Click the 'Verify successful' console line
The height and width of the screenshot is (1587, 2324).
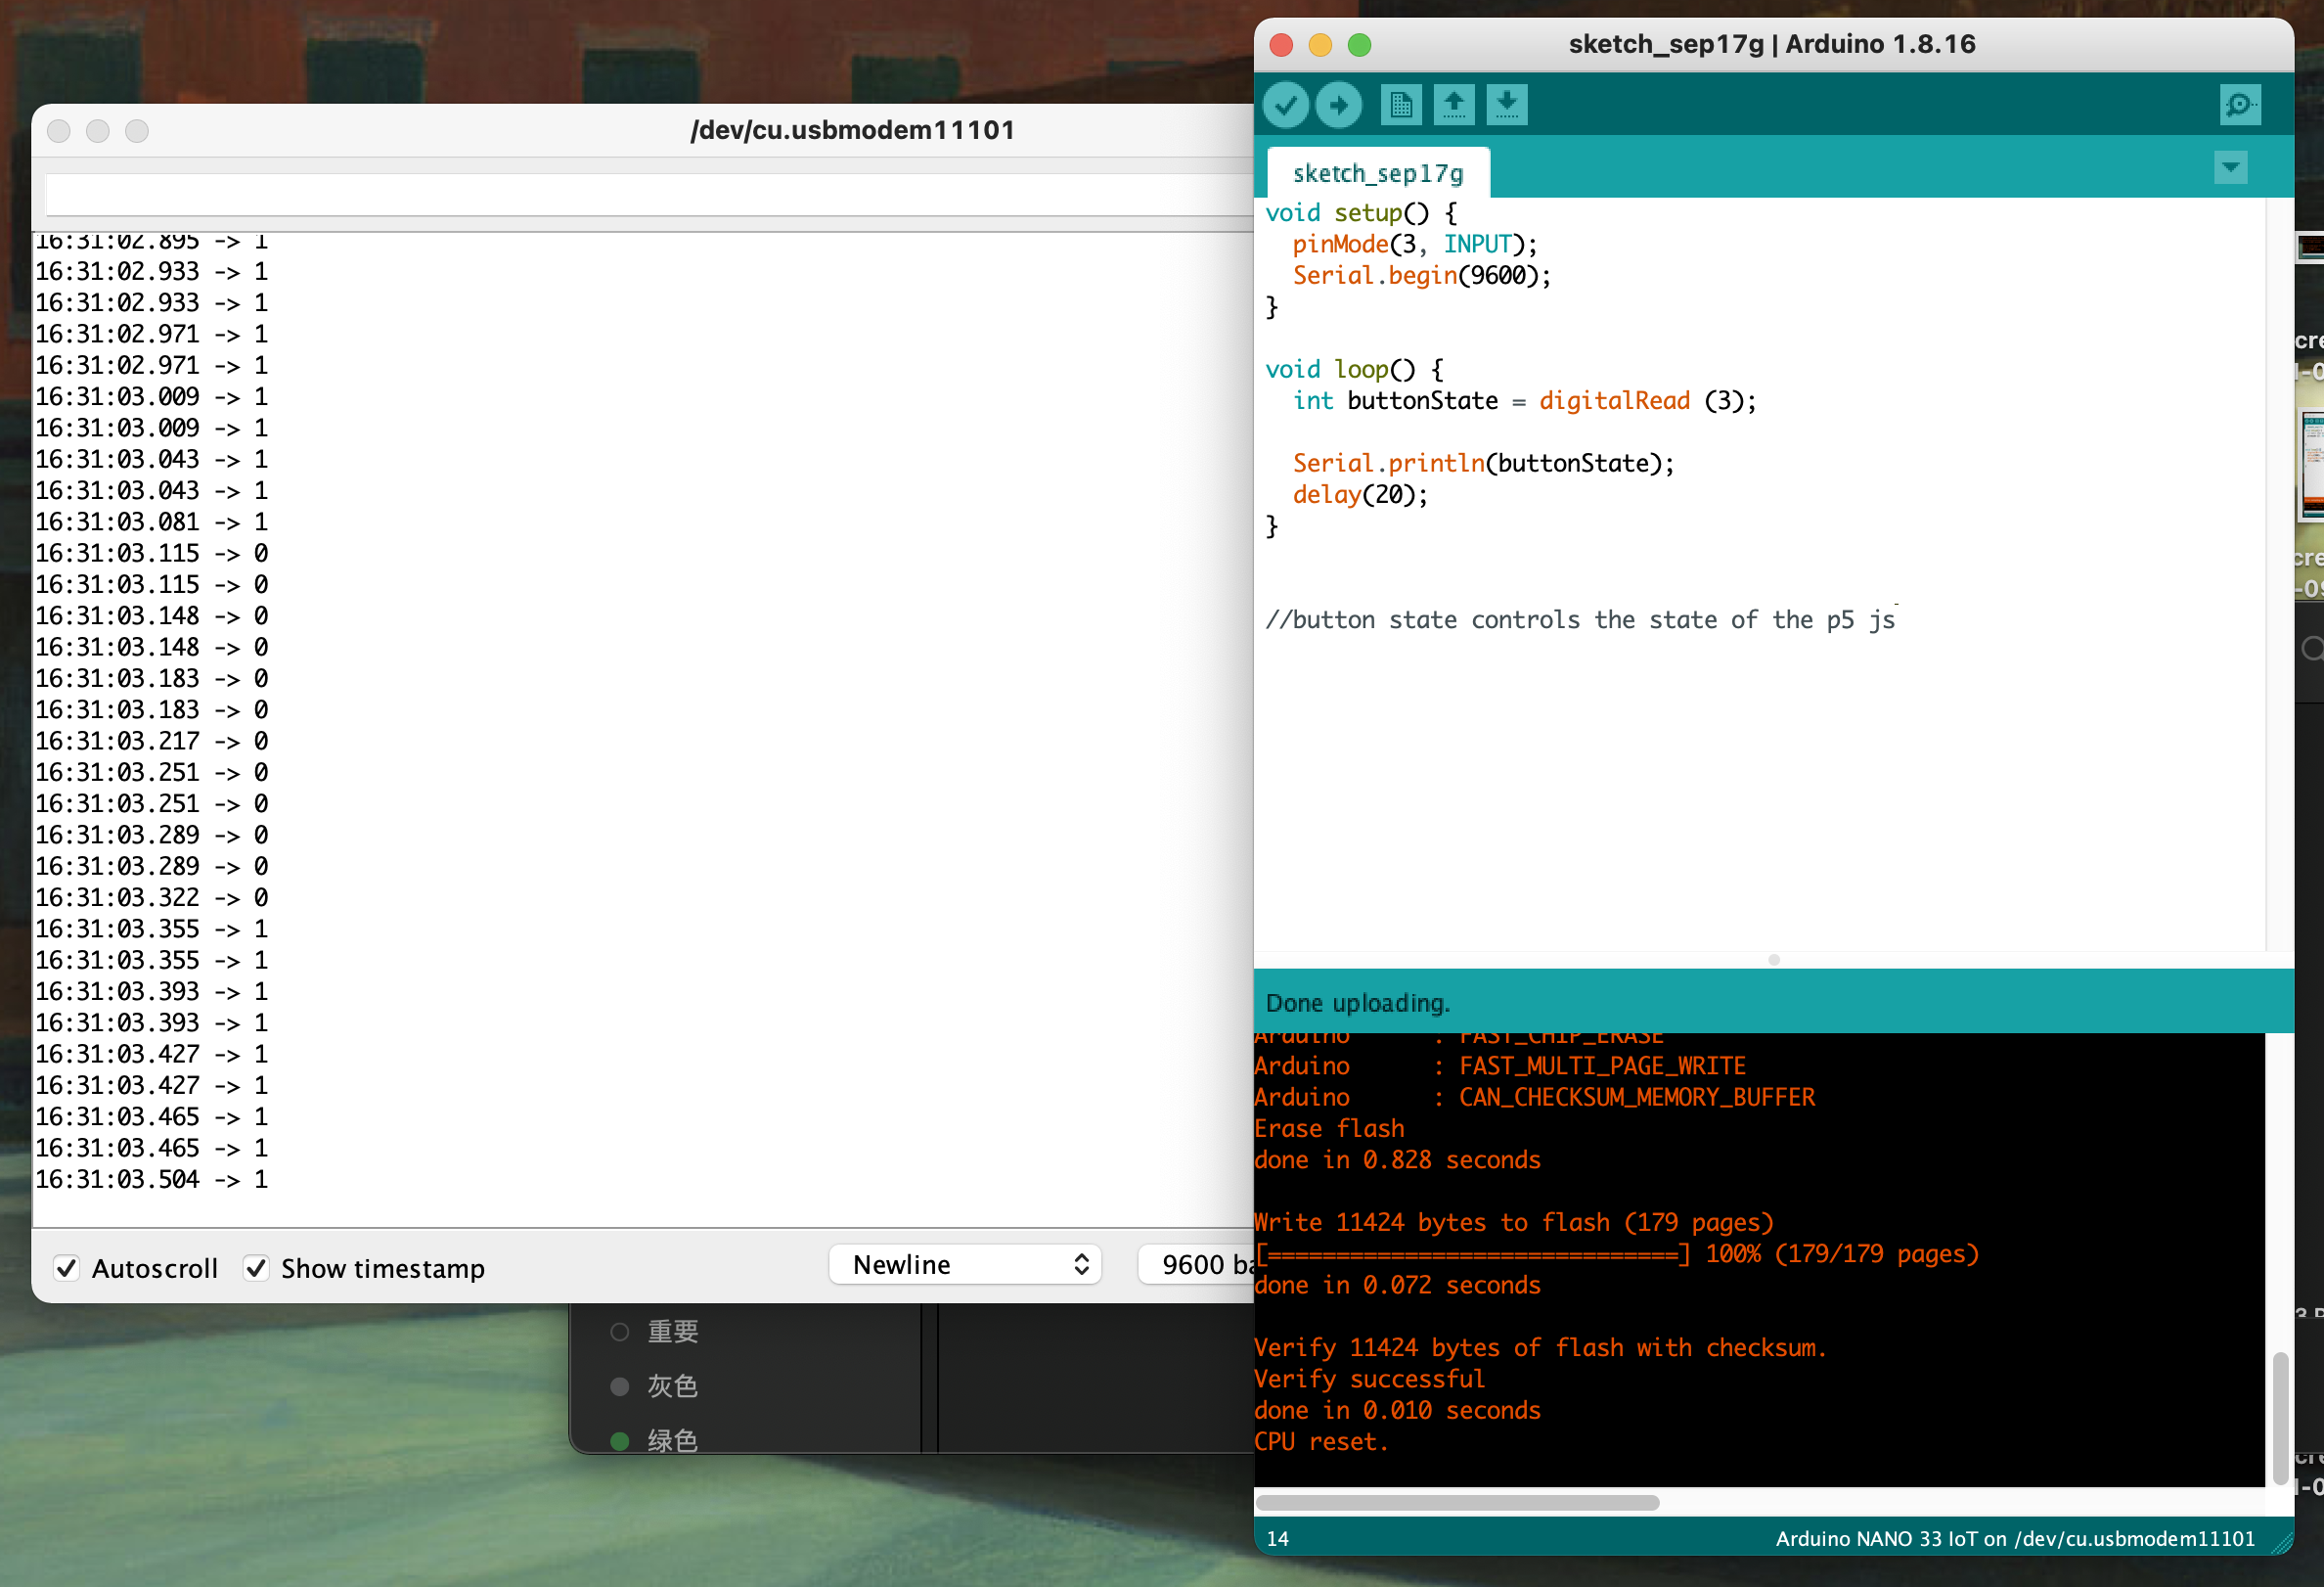pos(1369,1379)
